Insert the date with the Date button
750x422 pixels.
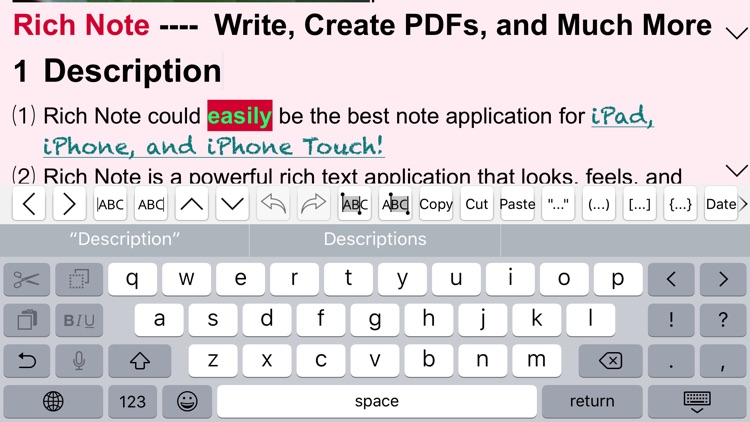click(721, 204)
